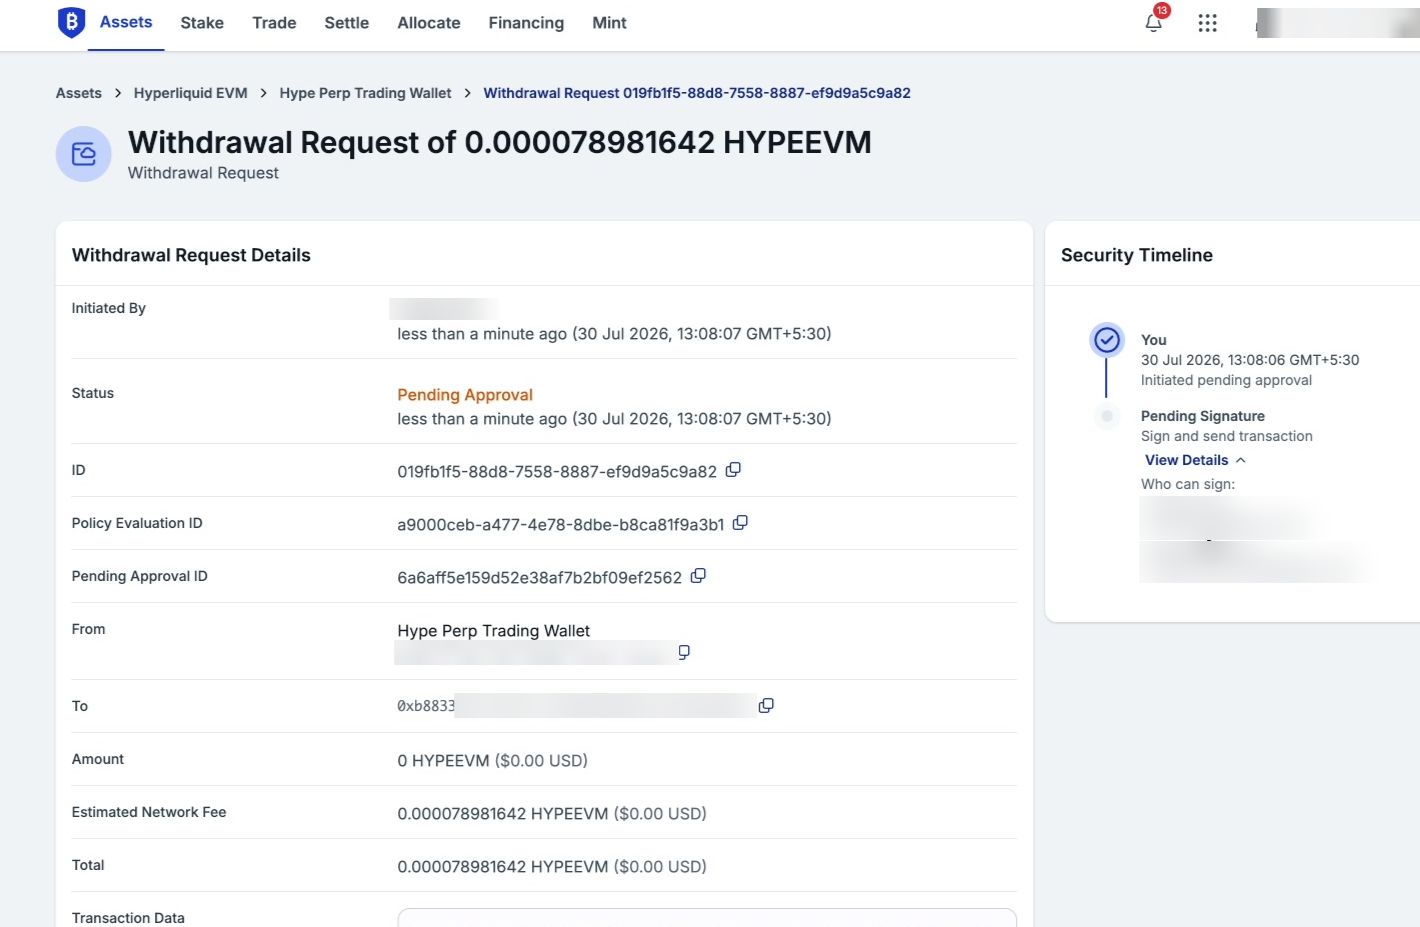The image size is (1420, 927).
Task: Click the 'Sign and send transaction' text
Action: click(x=1227, y=436)
